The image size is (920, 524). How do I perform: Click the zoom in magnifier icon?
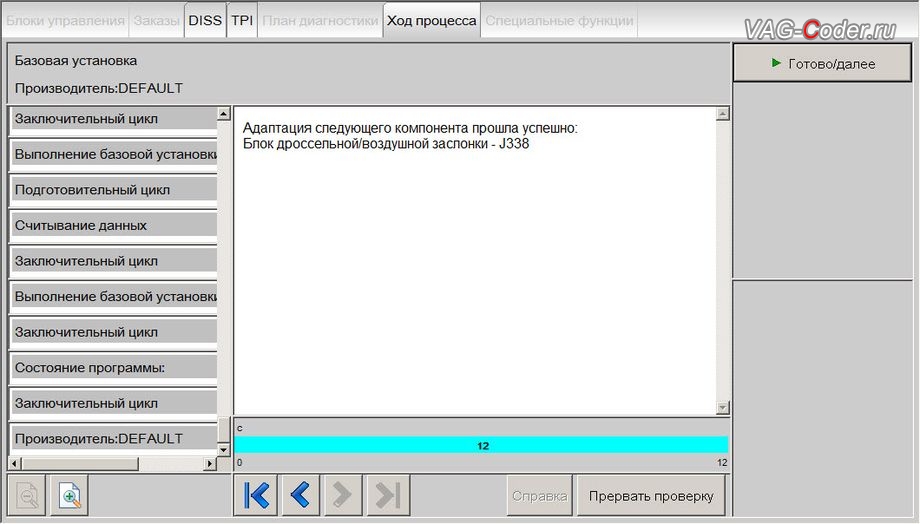70,496
